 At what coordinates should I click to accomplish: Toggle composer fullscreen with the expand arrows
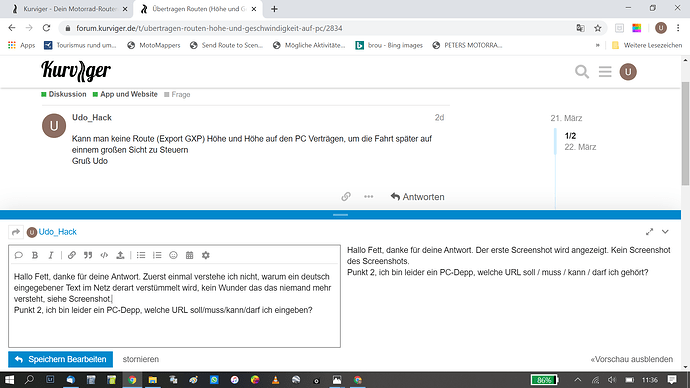(x=650, y=232)
